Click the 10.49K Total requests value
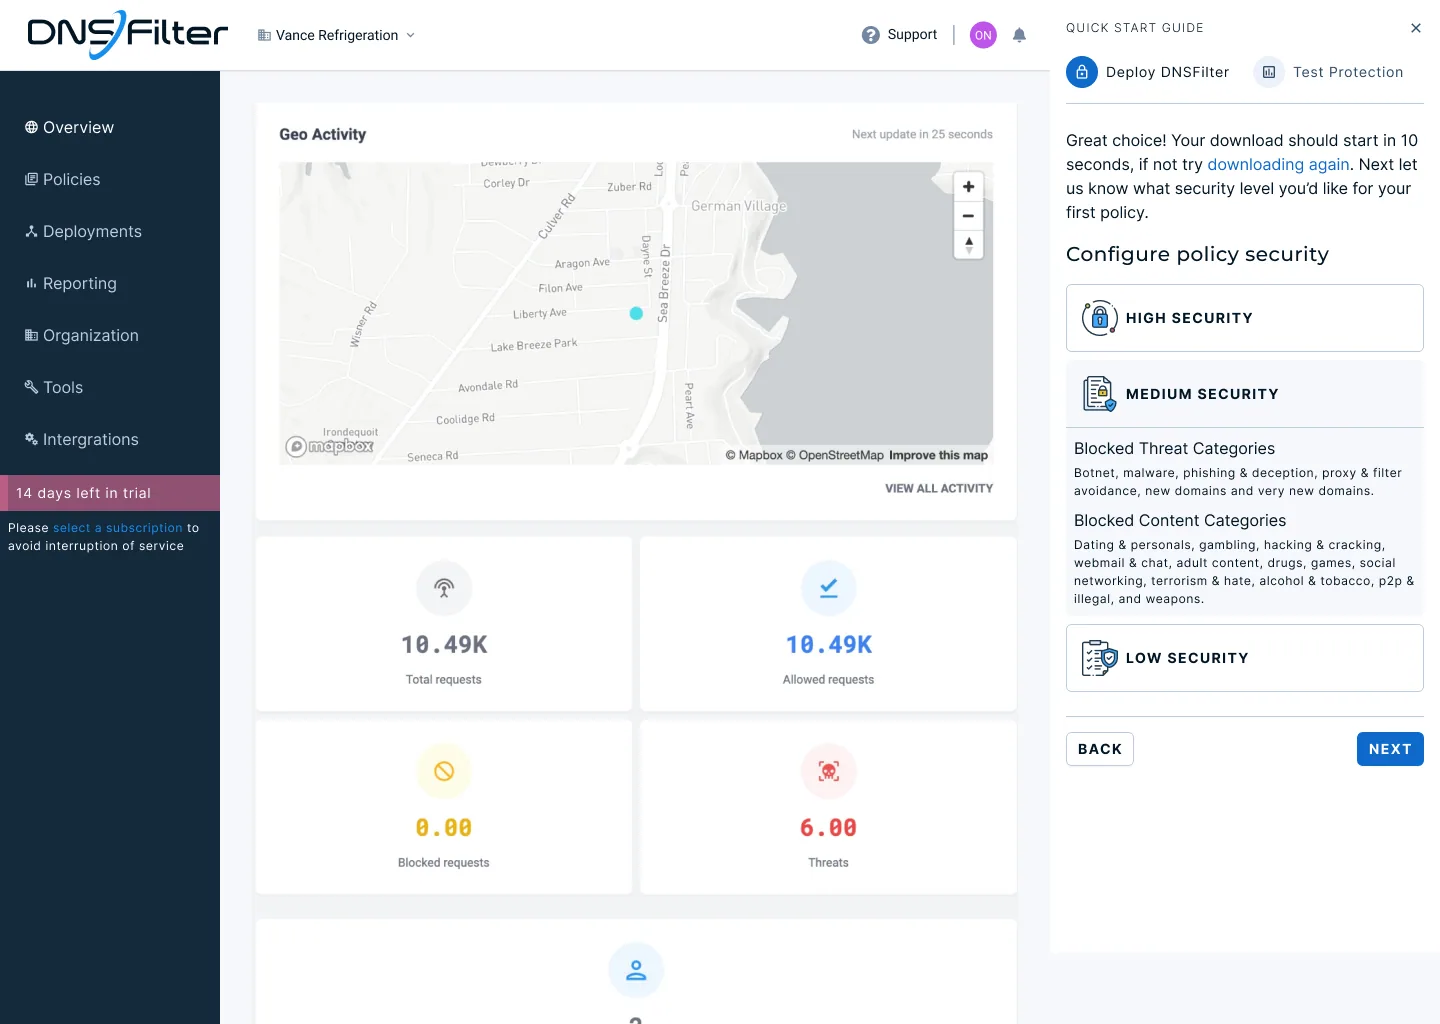 point(444,645)
